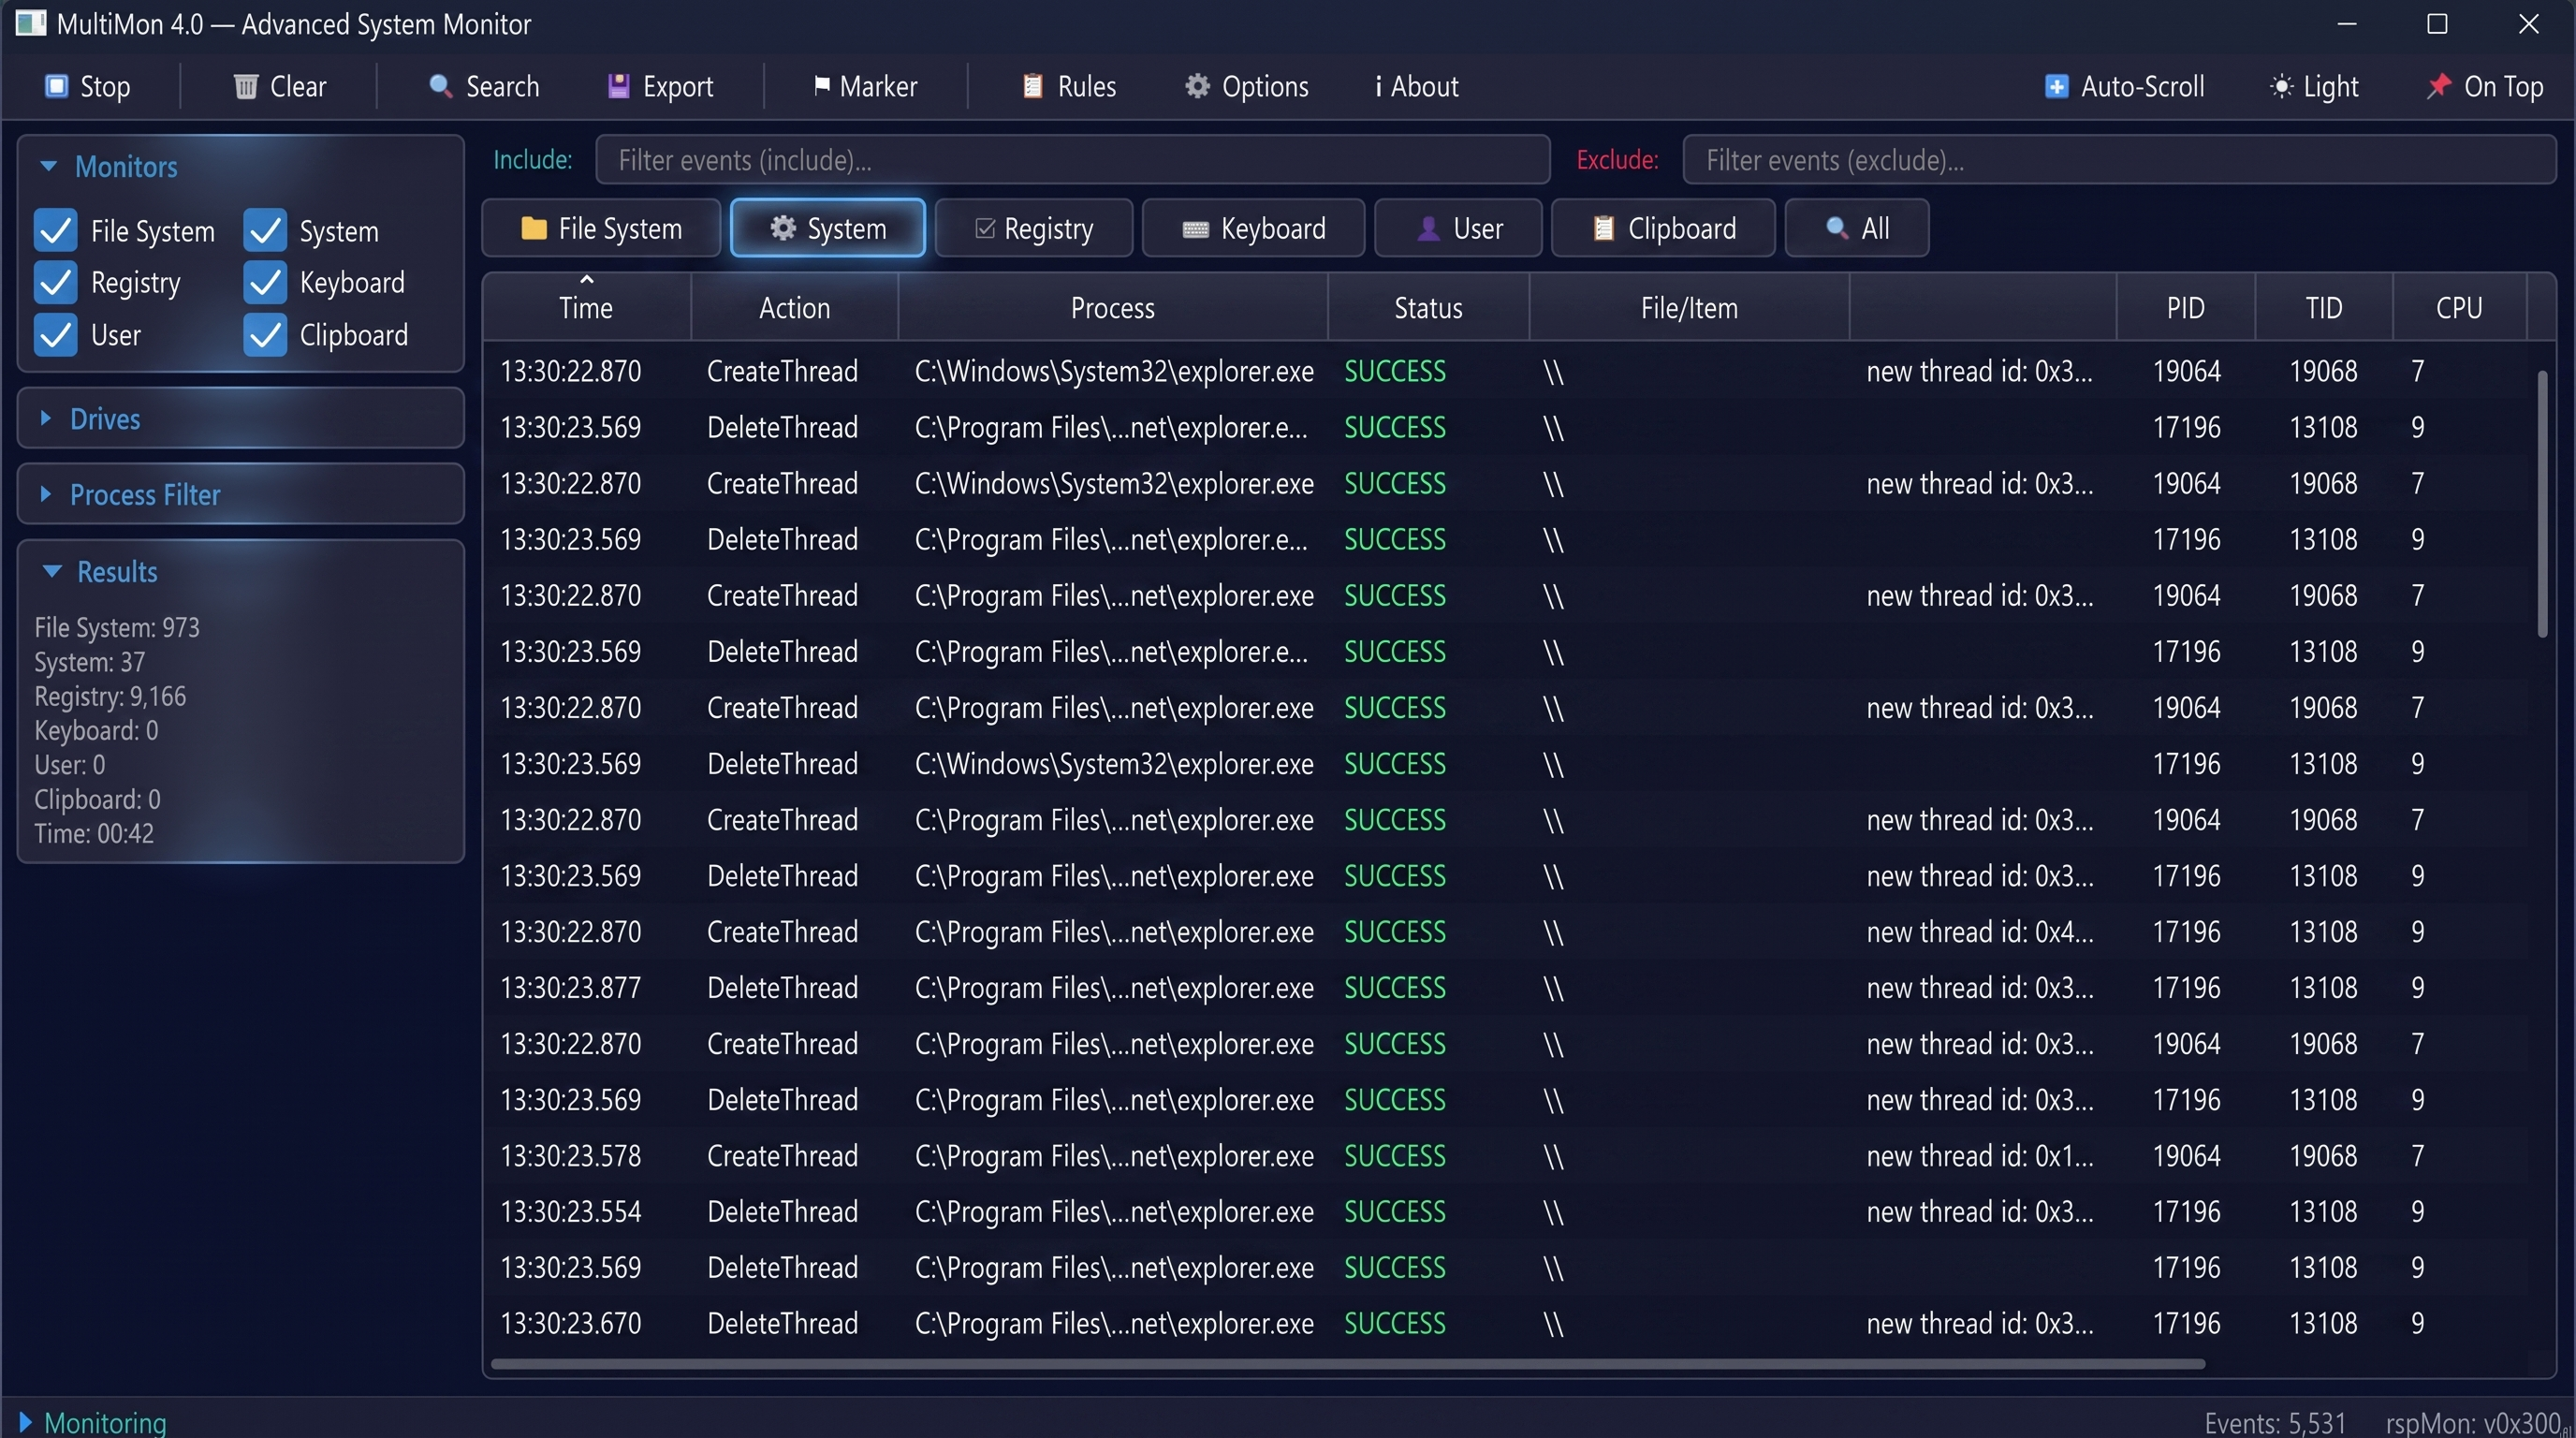2576x1438 pixels.
Task: Click the Monitoring status arrow
Action: click(26, 1422)
